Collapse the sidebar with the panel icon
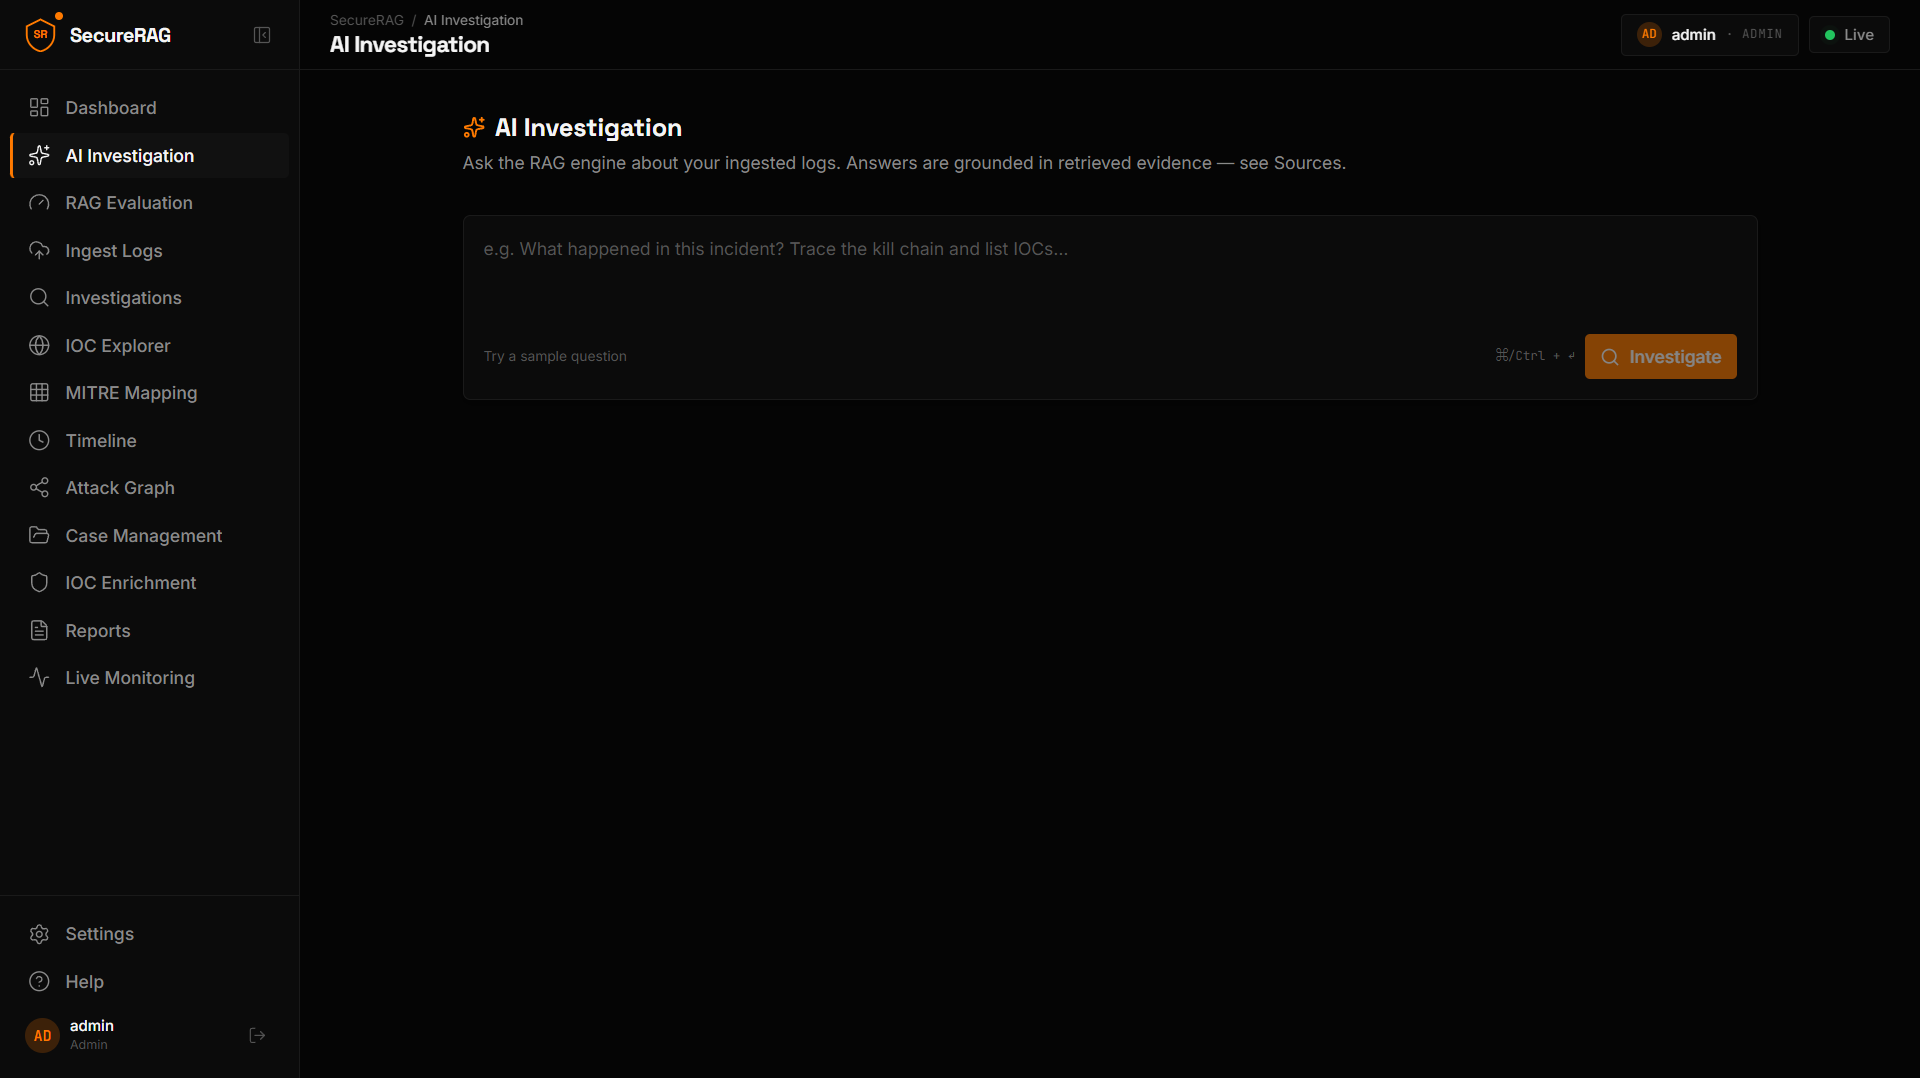 tap(262, 35)
